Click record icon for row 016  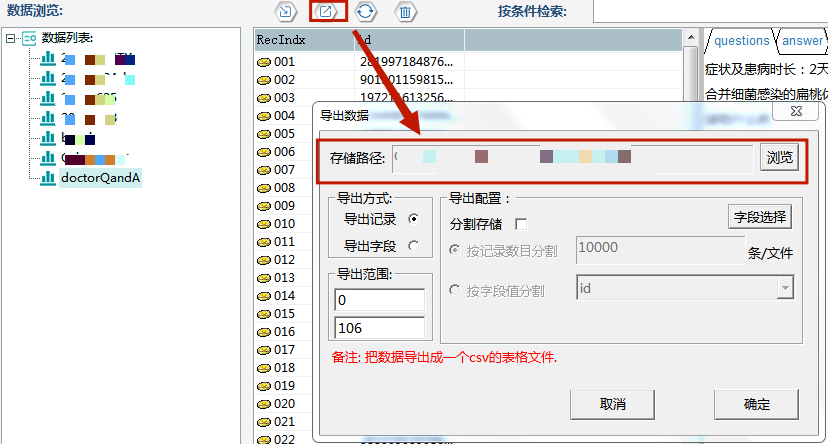click(x=264, y=332)
